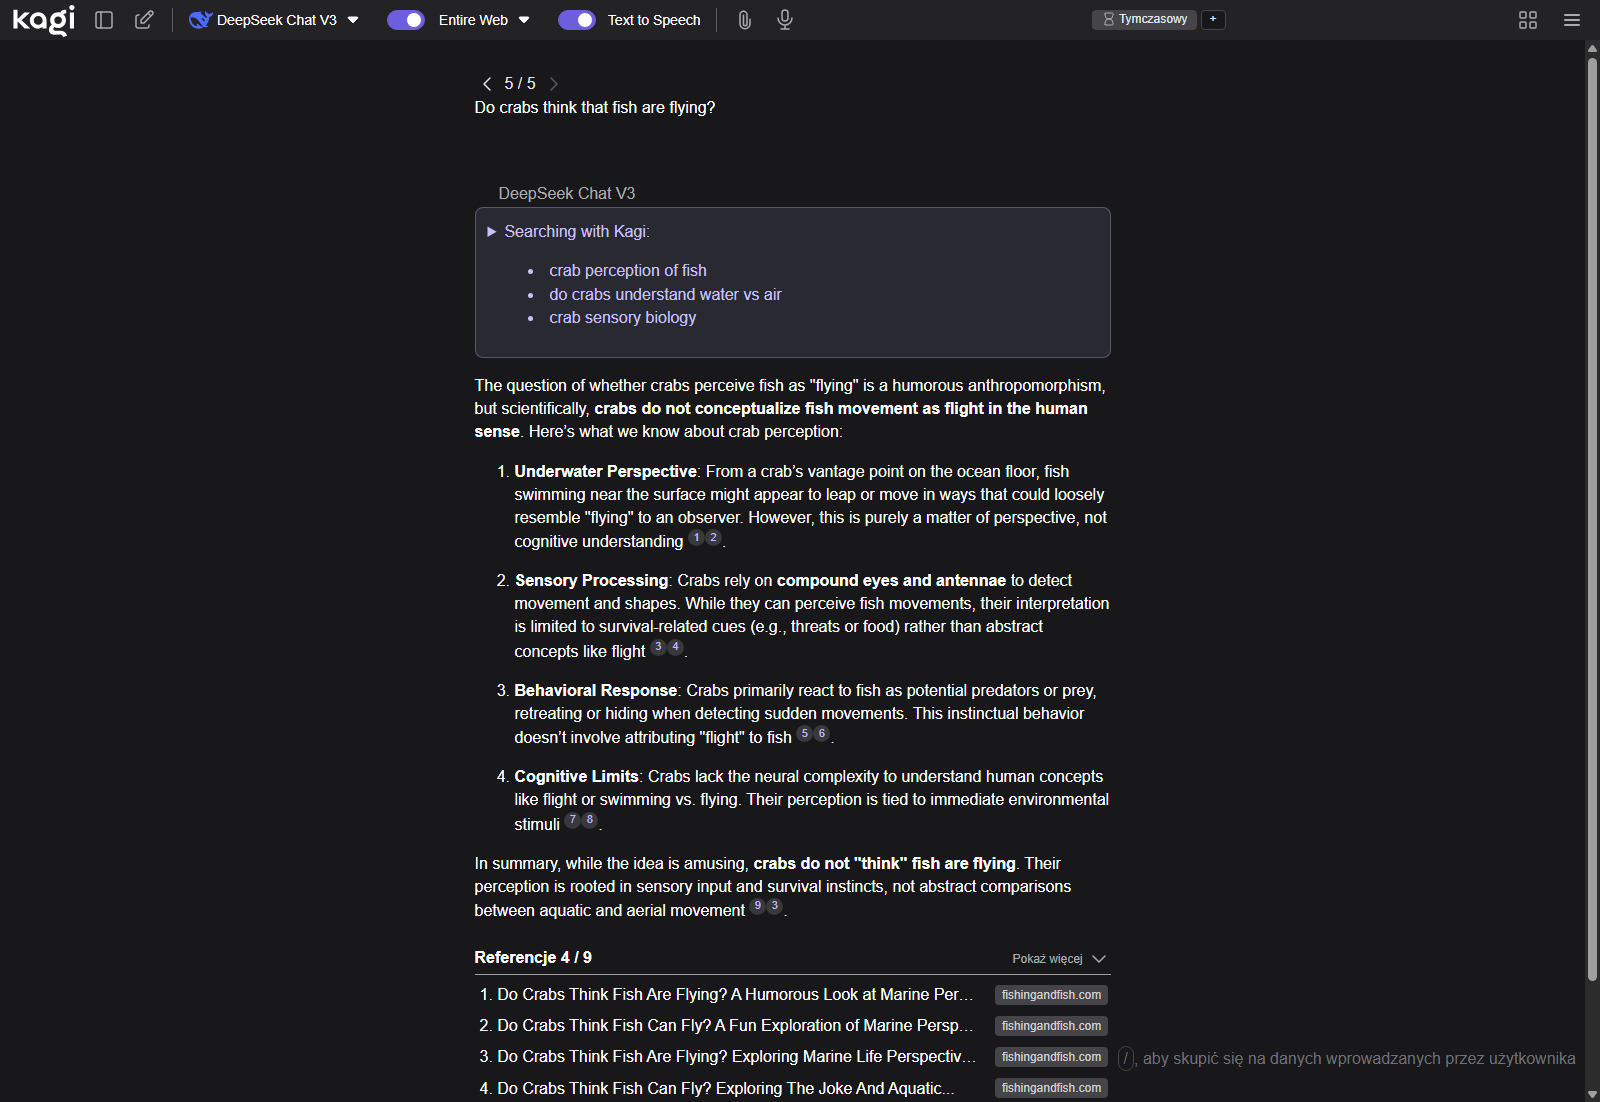Add a new tab with plus button

coord(1213,19)
